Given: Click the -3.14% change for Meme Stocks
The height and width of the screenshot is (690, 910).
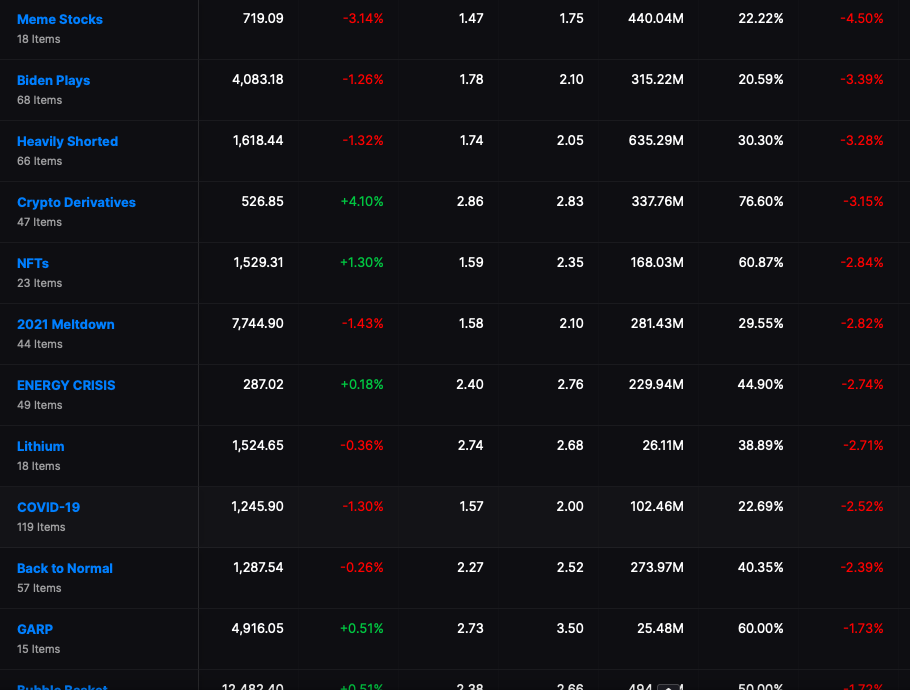Looking at the screenshot, I should [363, 19].
